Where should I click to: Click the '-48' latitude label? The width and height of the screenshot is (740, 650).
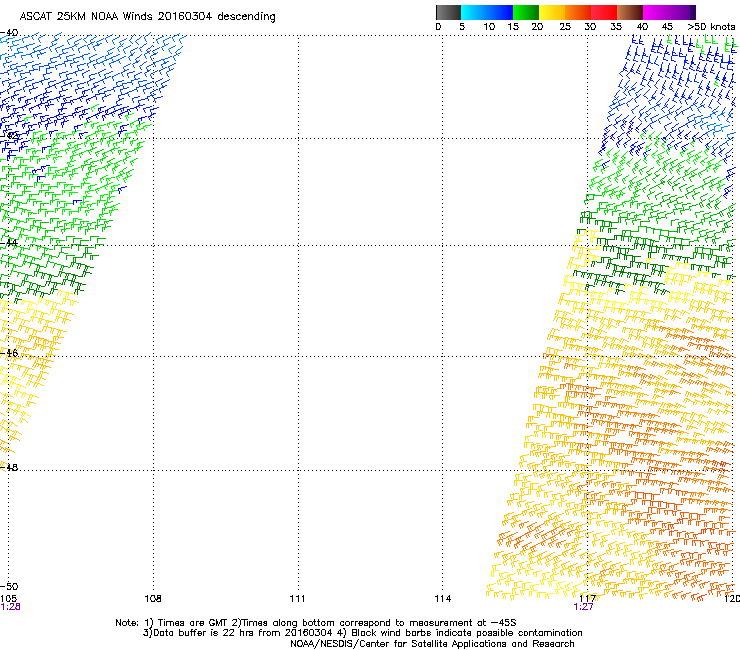[x=9, y=467]
